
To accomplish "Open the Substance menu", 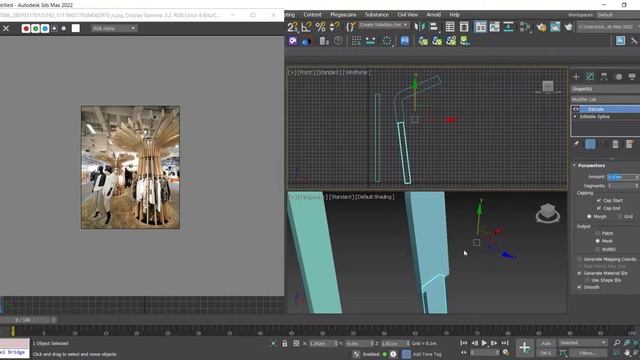I will tap(376, 15).
